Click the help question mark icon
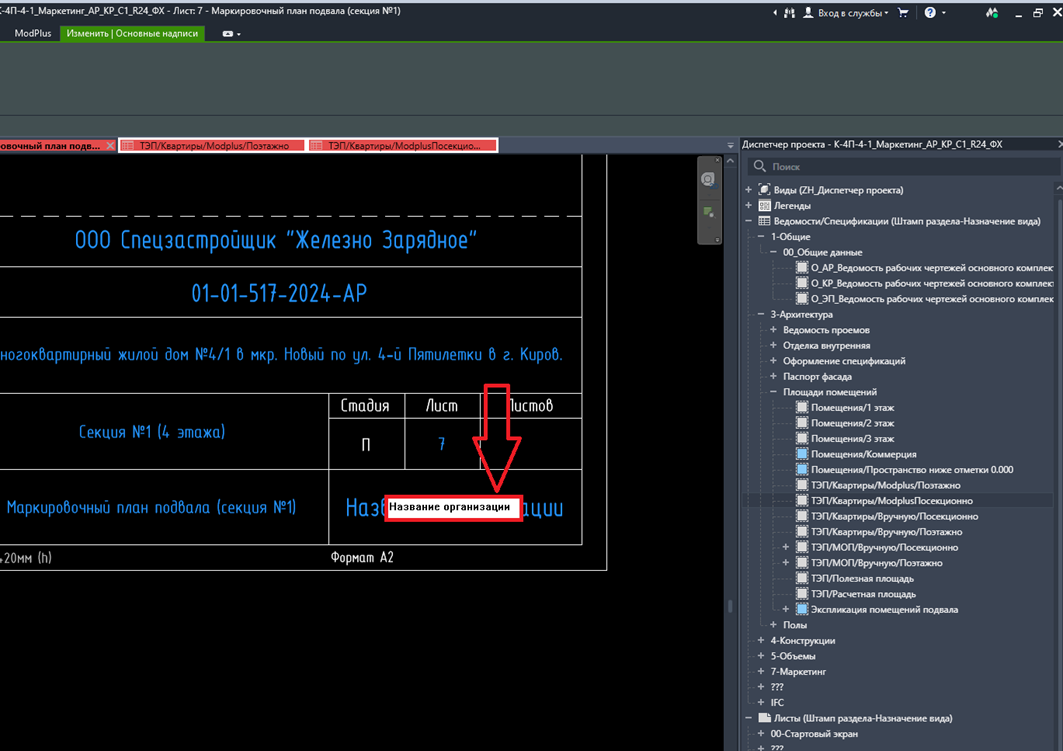The width and height of the screenshot is (1063, 751). pos(930,13)
